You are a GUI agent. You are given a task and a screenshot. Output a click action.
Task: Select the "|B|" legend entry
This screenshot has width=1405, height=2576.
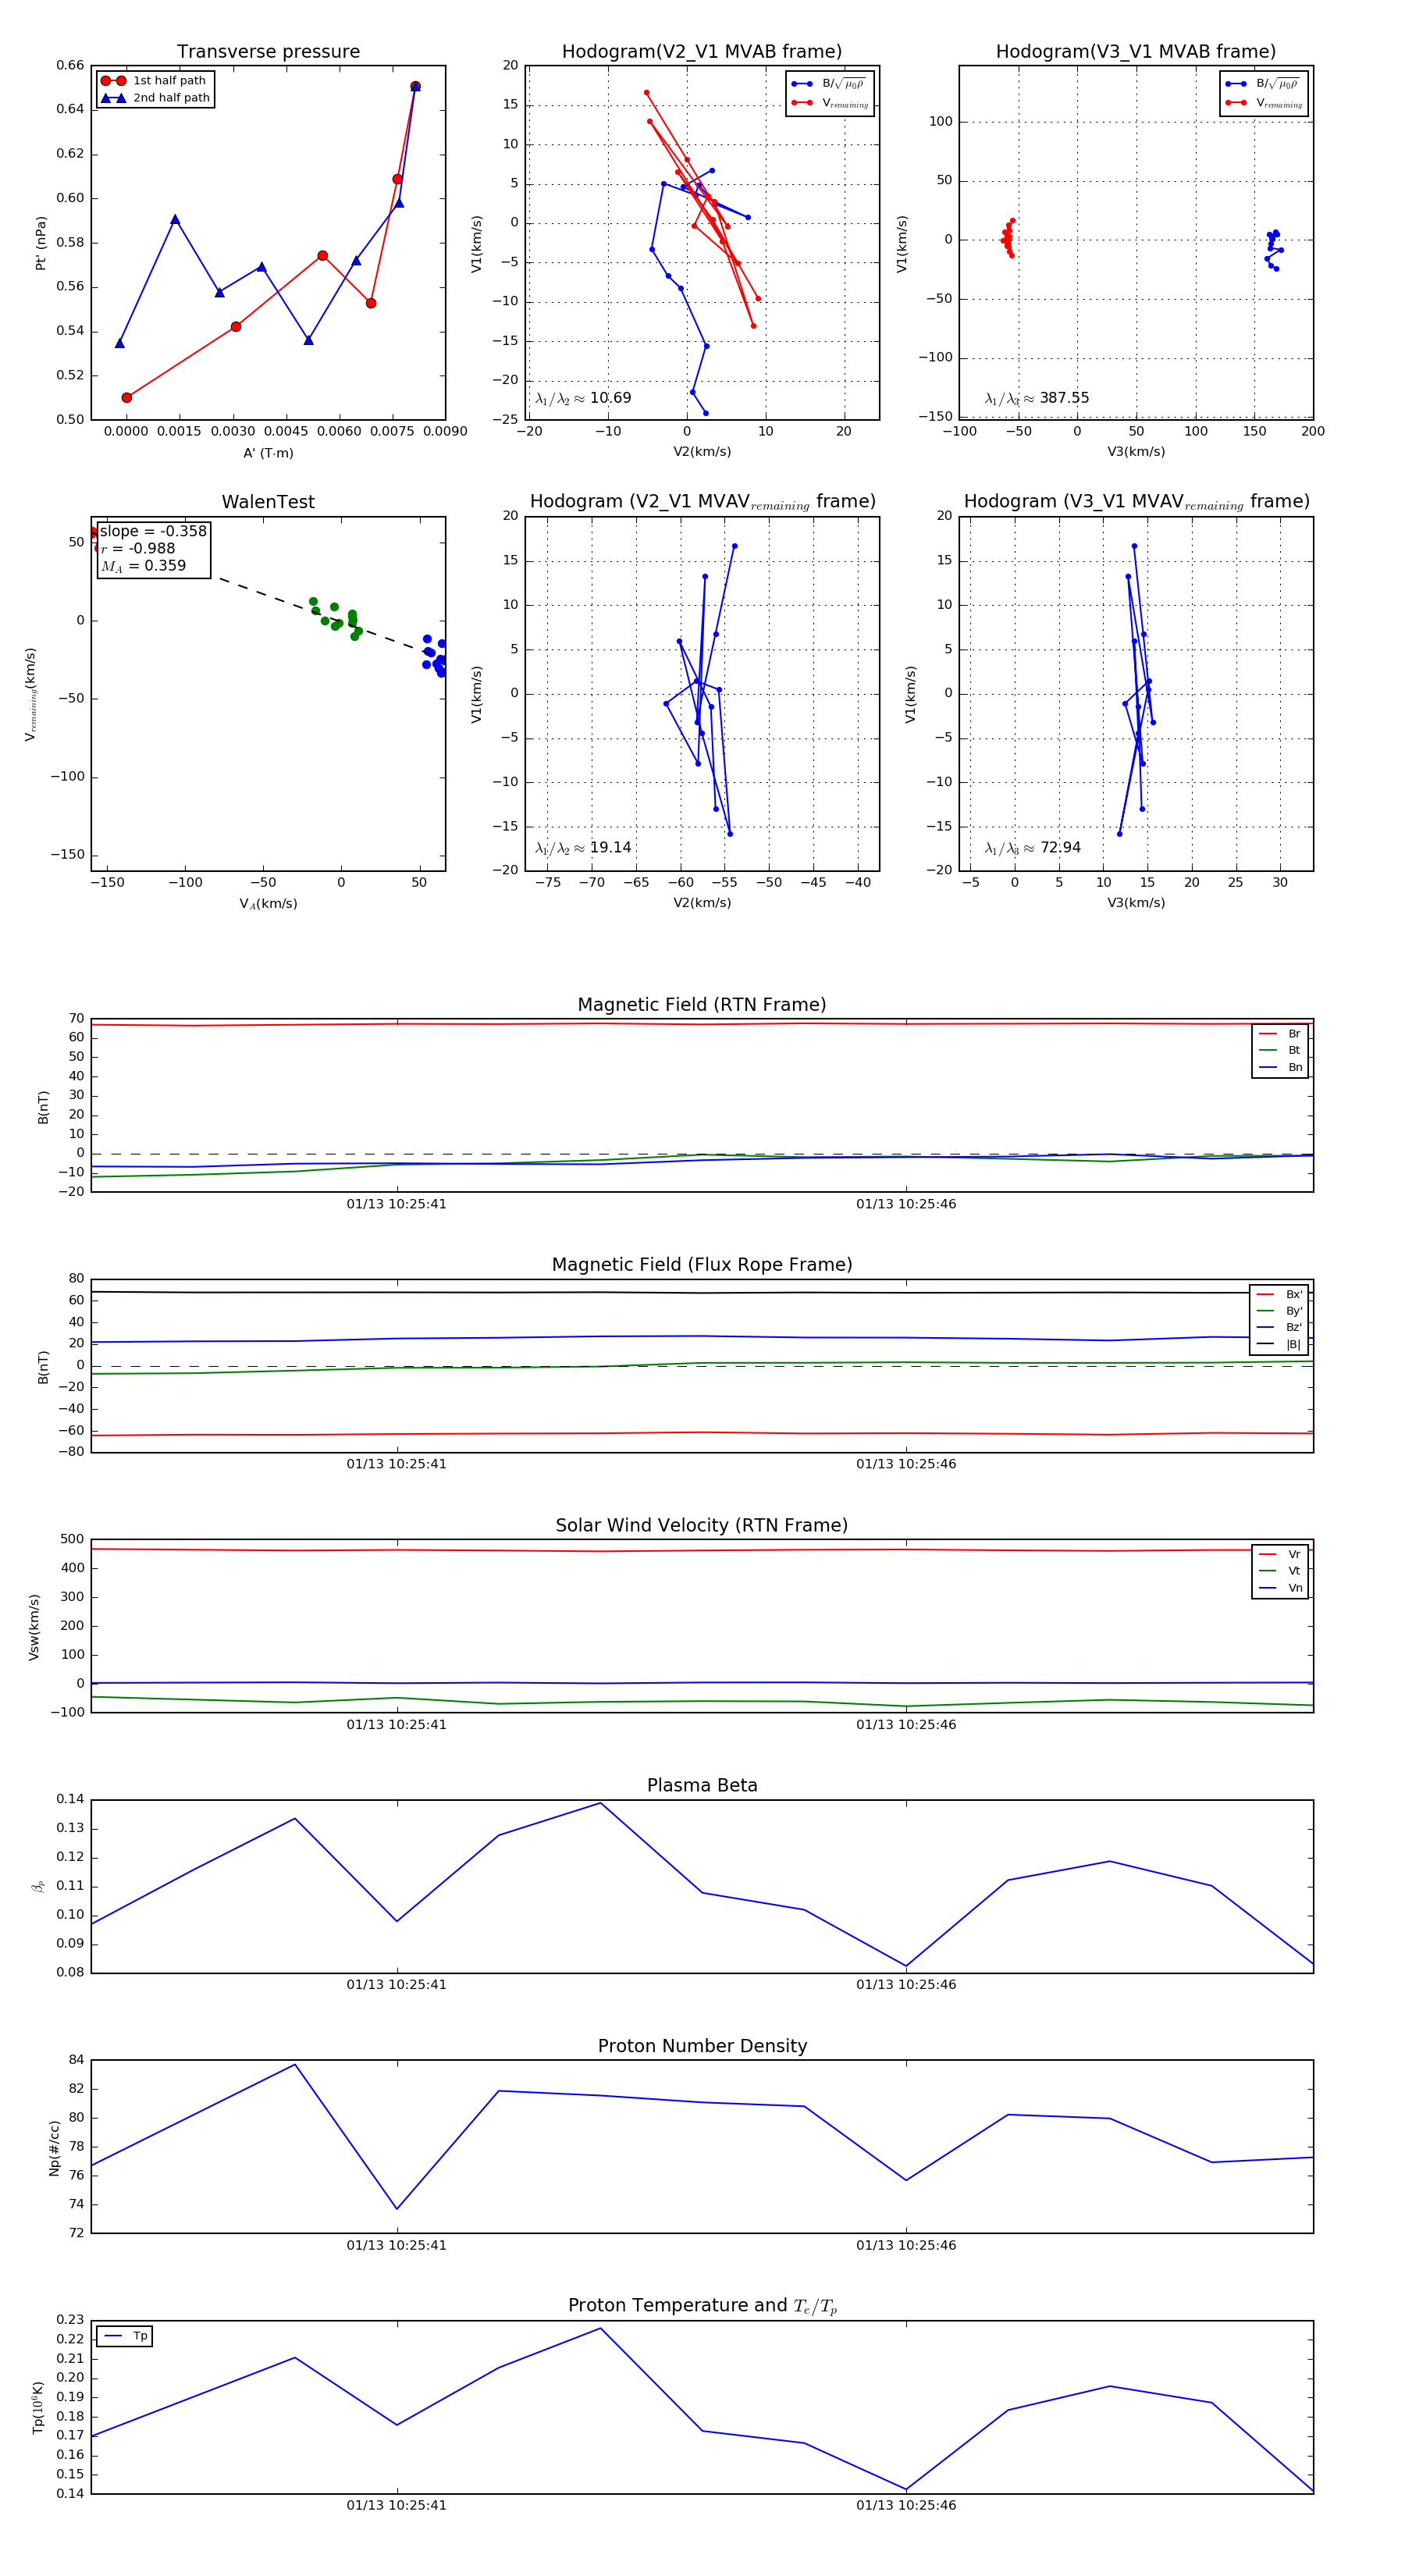[1280, 1344]
